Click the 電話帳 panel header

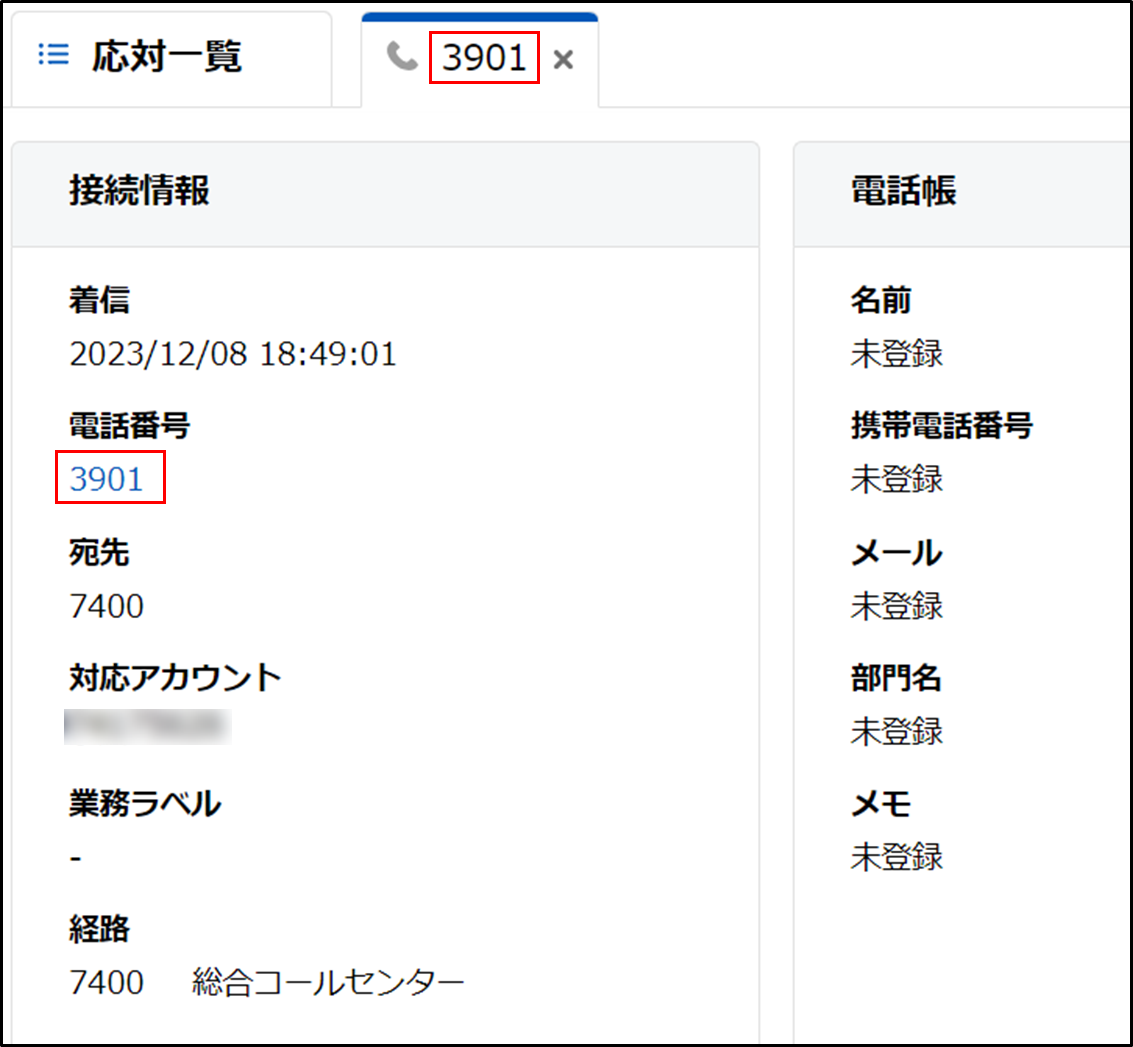coord(903,190)
